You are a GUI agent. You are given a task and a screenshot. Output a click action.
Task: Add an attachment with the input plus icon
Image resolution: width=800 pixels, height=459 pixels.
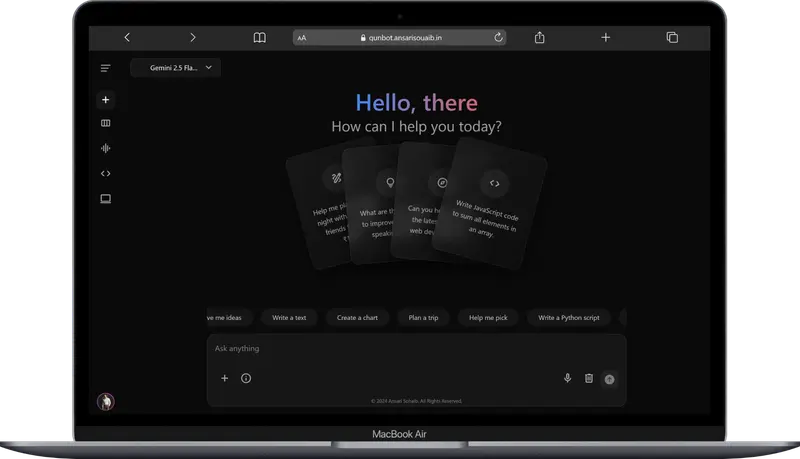(x=224, y=378)
